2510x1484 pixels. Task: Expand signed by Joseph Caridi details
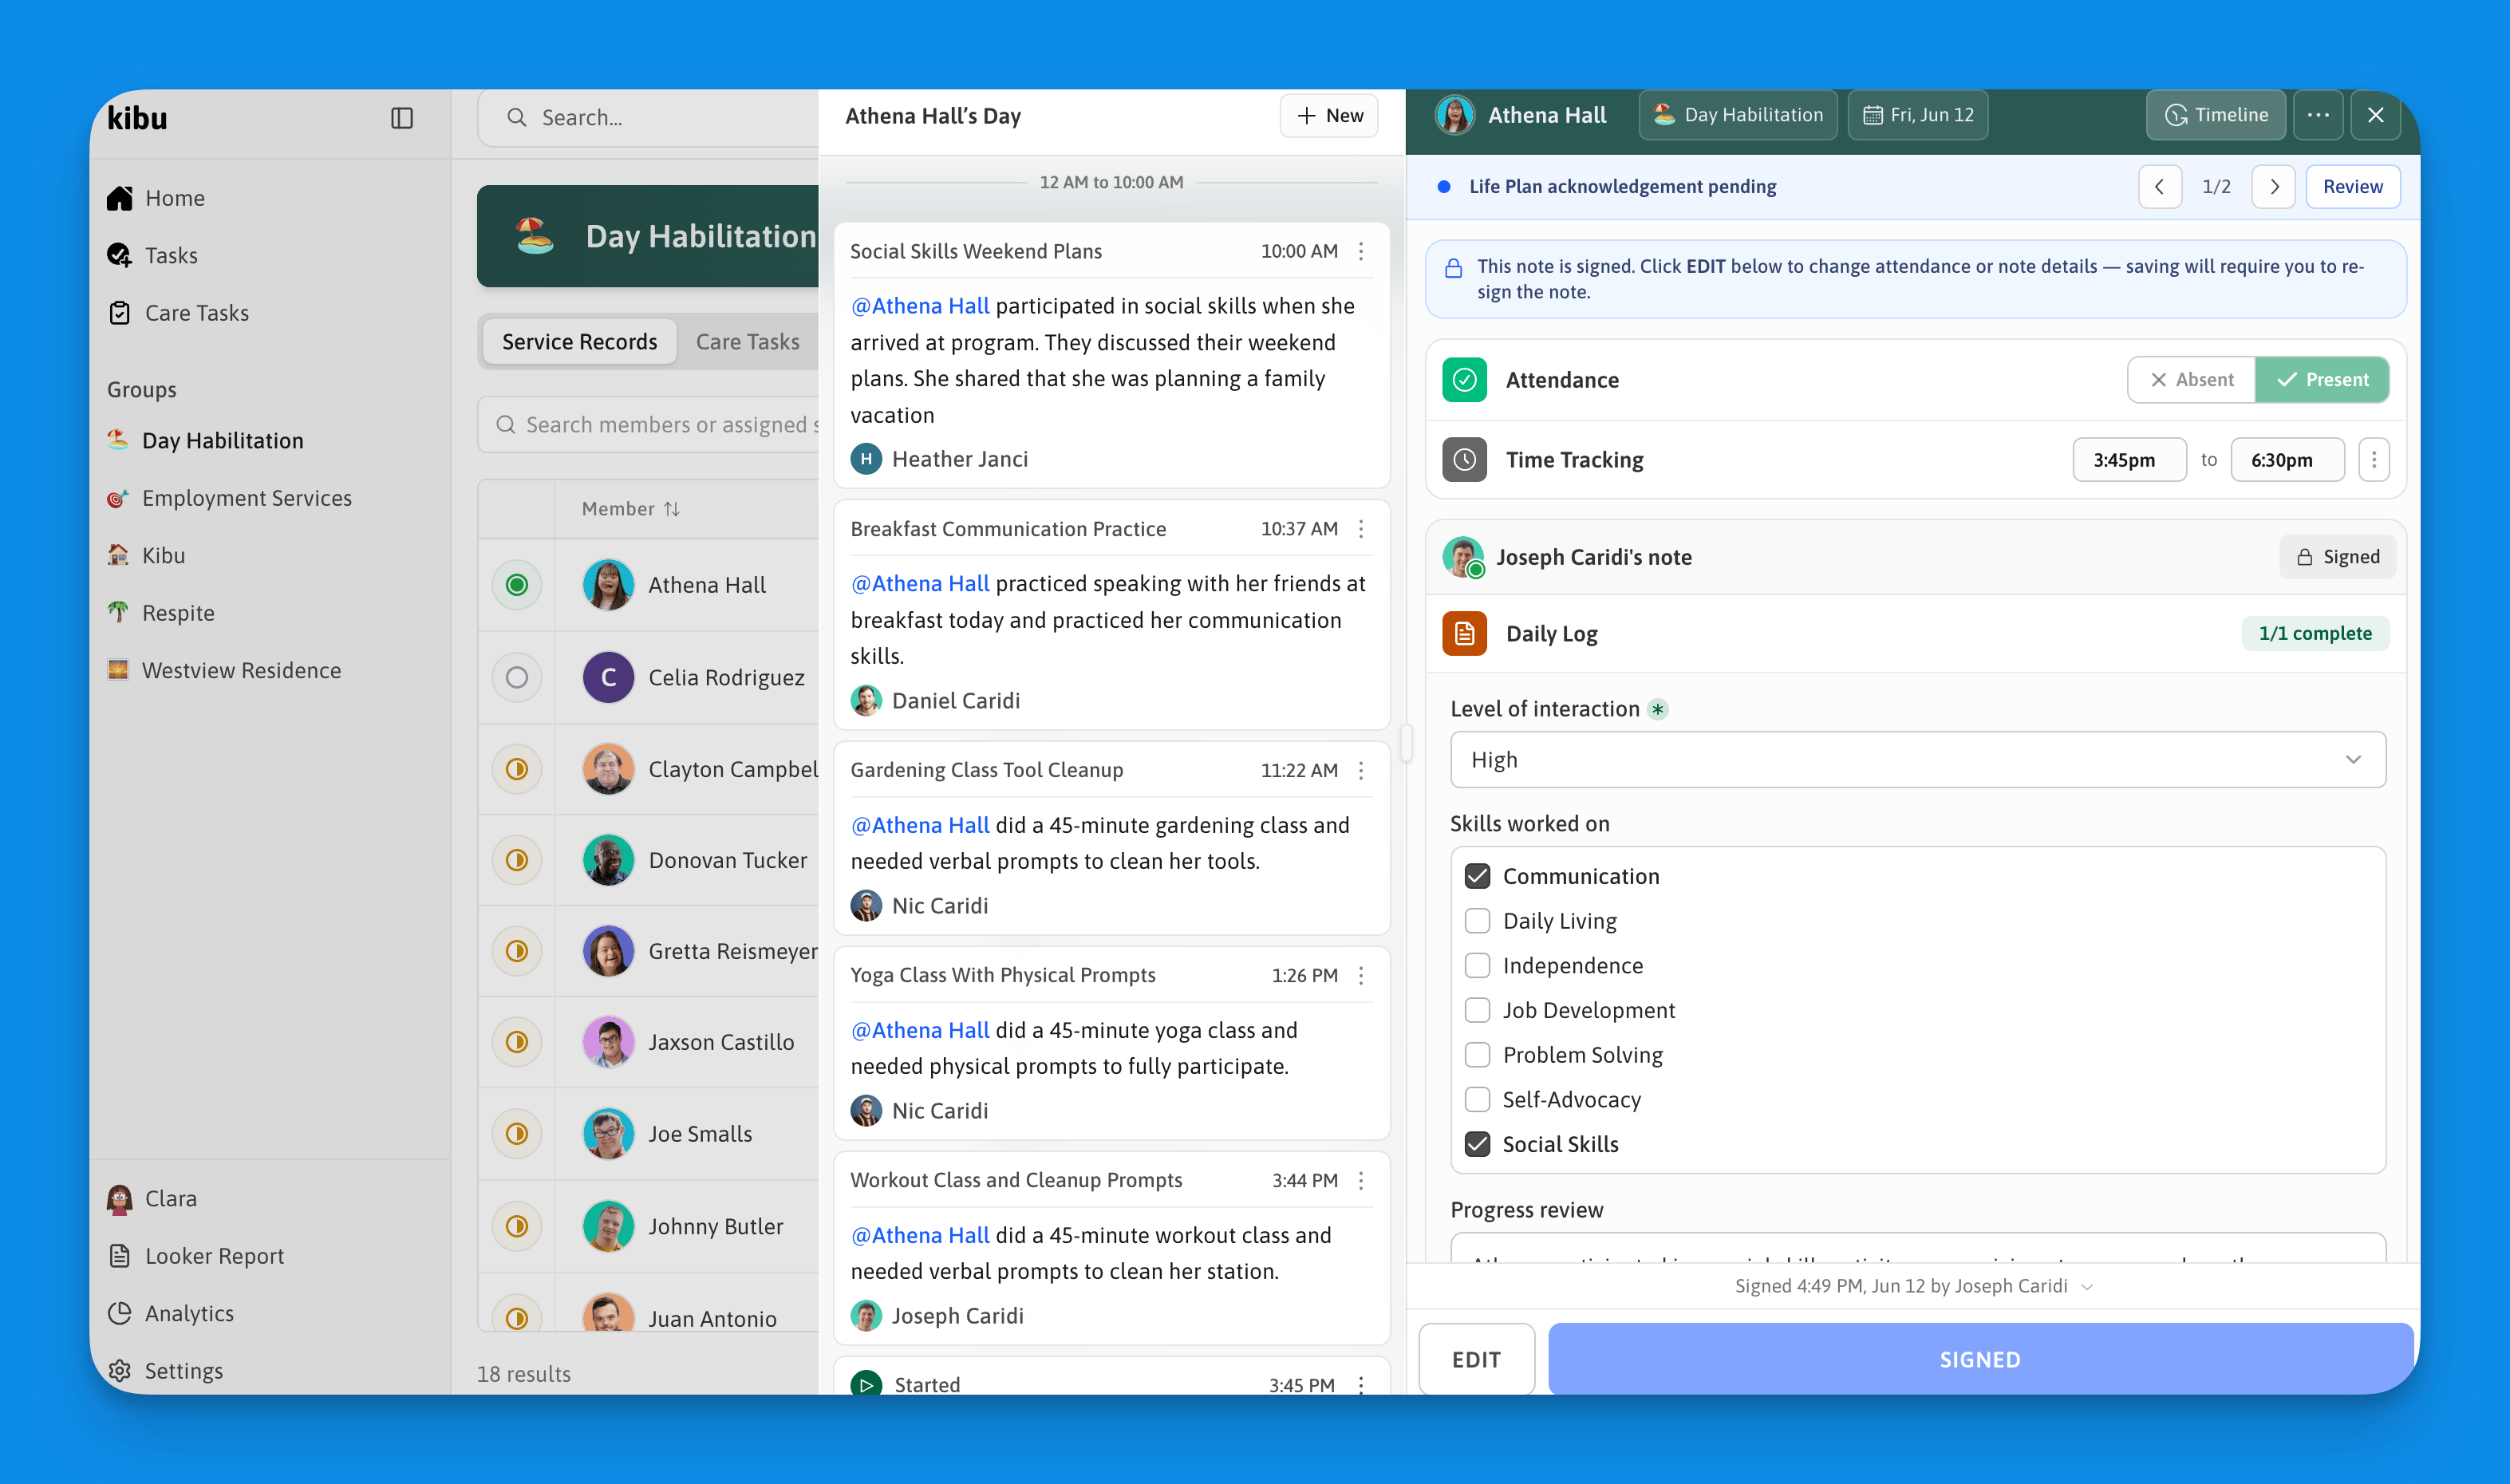(x=1913, y=1286)
